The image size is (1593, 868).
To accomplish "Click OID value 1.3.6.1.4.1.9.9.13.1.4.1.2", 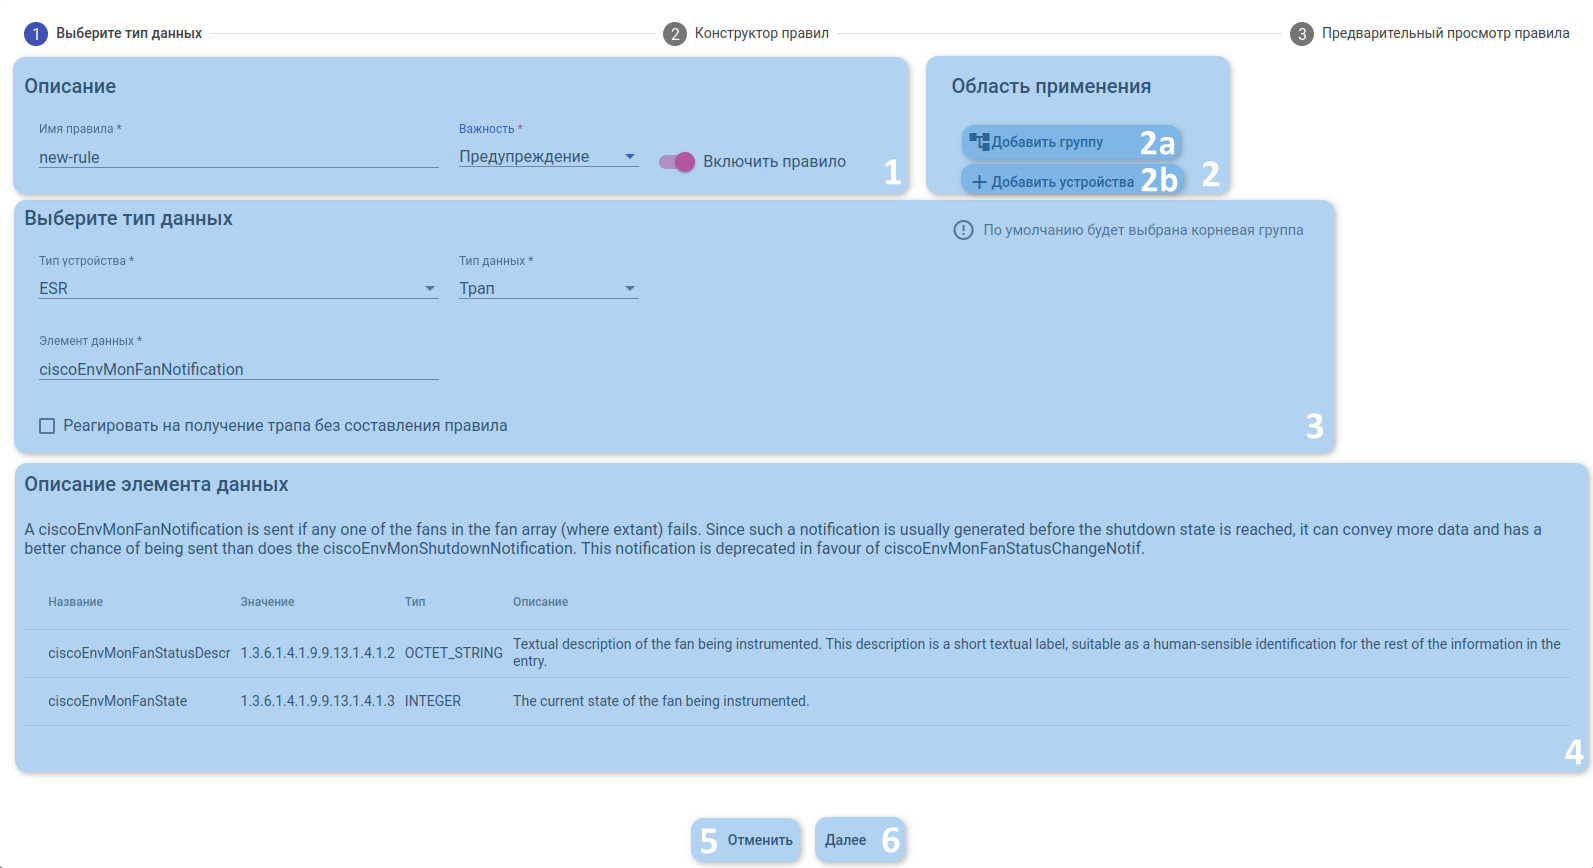I will click(317, 653).
